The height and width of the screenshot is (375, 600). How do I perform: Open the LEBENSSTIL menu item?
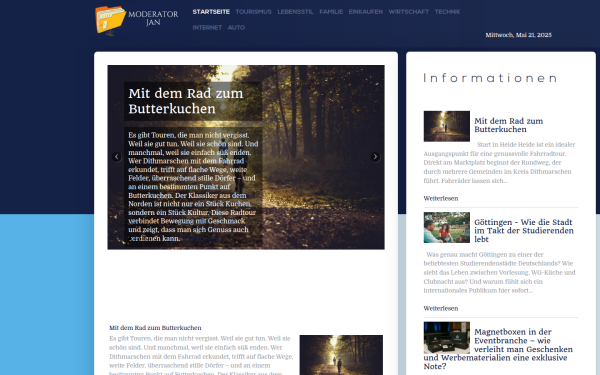pyautogui.click(x=295, y=12)
